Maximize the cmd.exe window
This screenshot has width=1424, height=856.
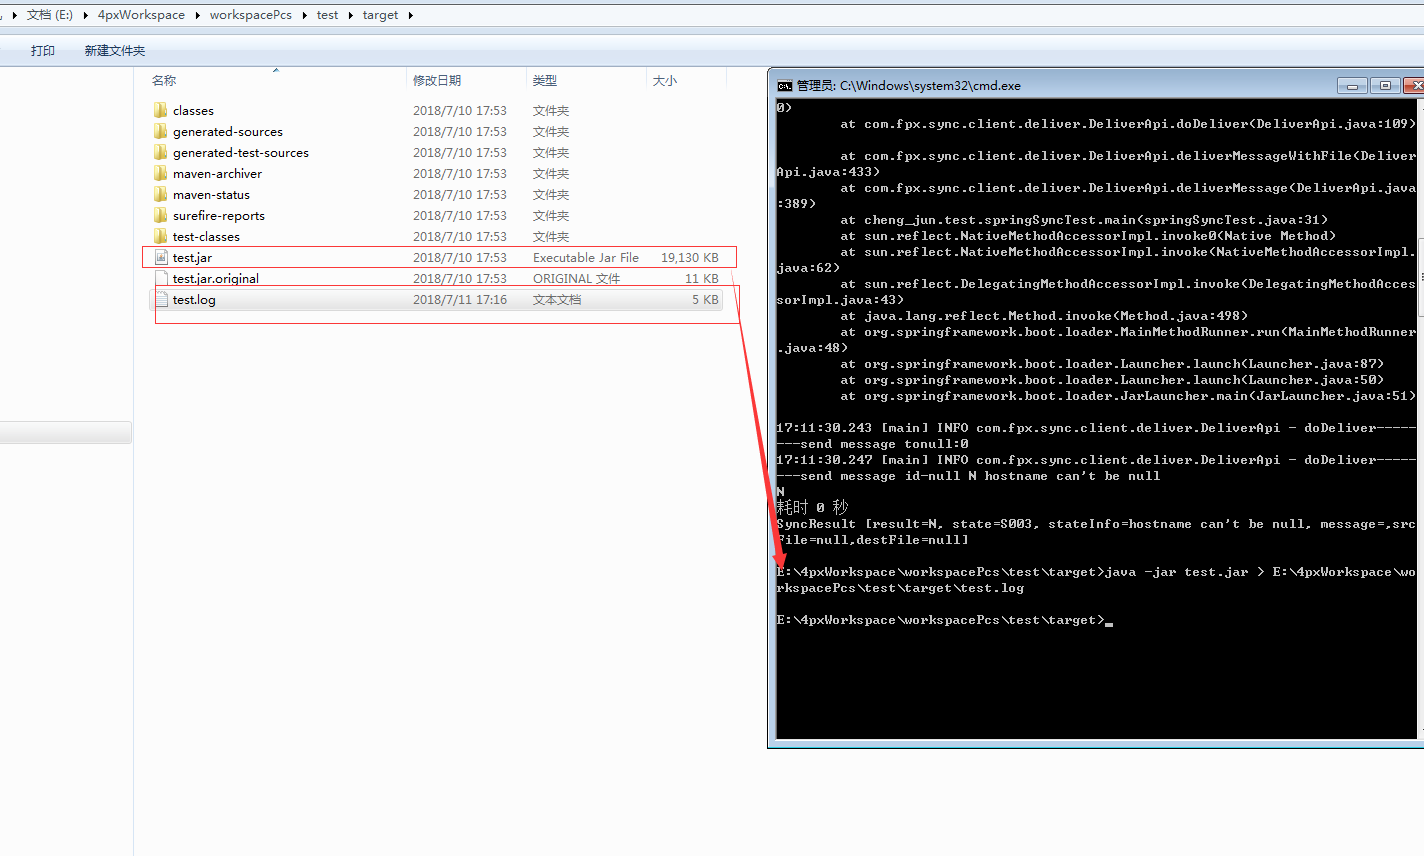1385,86
